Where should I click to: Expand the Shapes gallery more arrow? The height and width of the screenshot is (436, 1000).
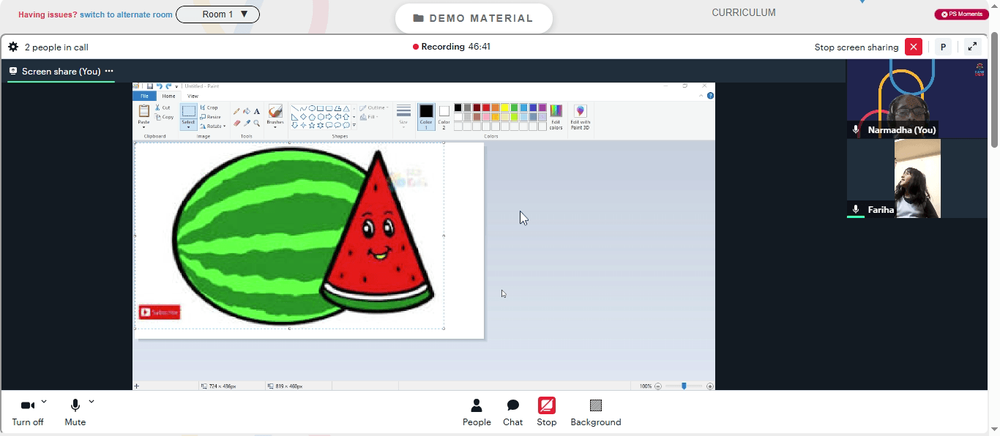click(x=354, y=126)
